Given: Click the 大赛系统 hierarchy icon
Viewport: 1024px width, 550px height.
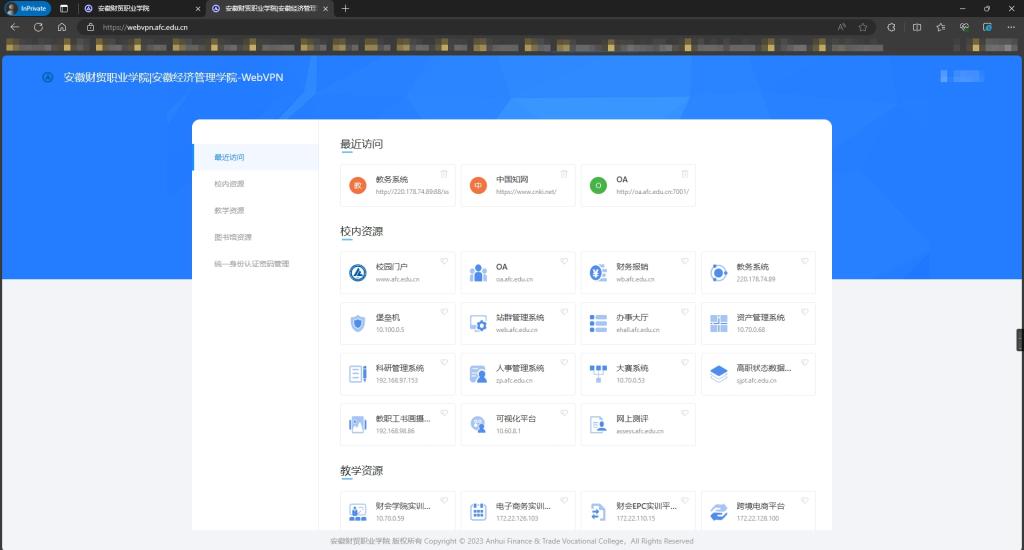Looking at the screenshot, I should click(x=598, y=374).
